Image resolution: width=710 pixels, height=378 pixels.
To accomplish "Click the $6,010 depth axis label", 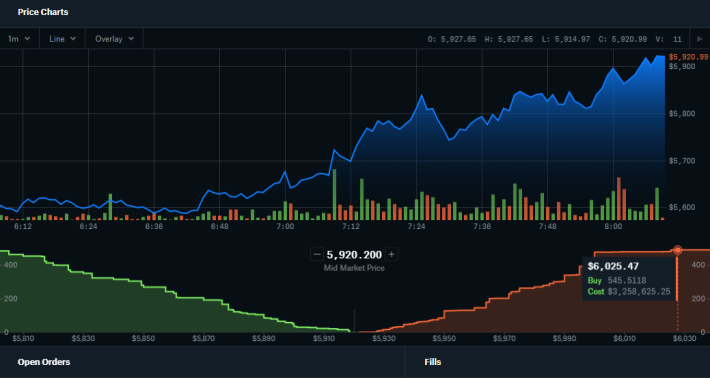I will [624, 339].
